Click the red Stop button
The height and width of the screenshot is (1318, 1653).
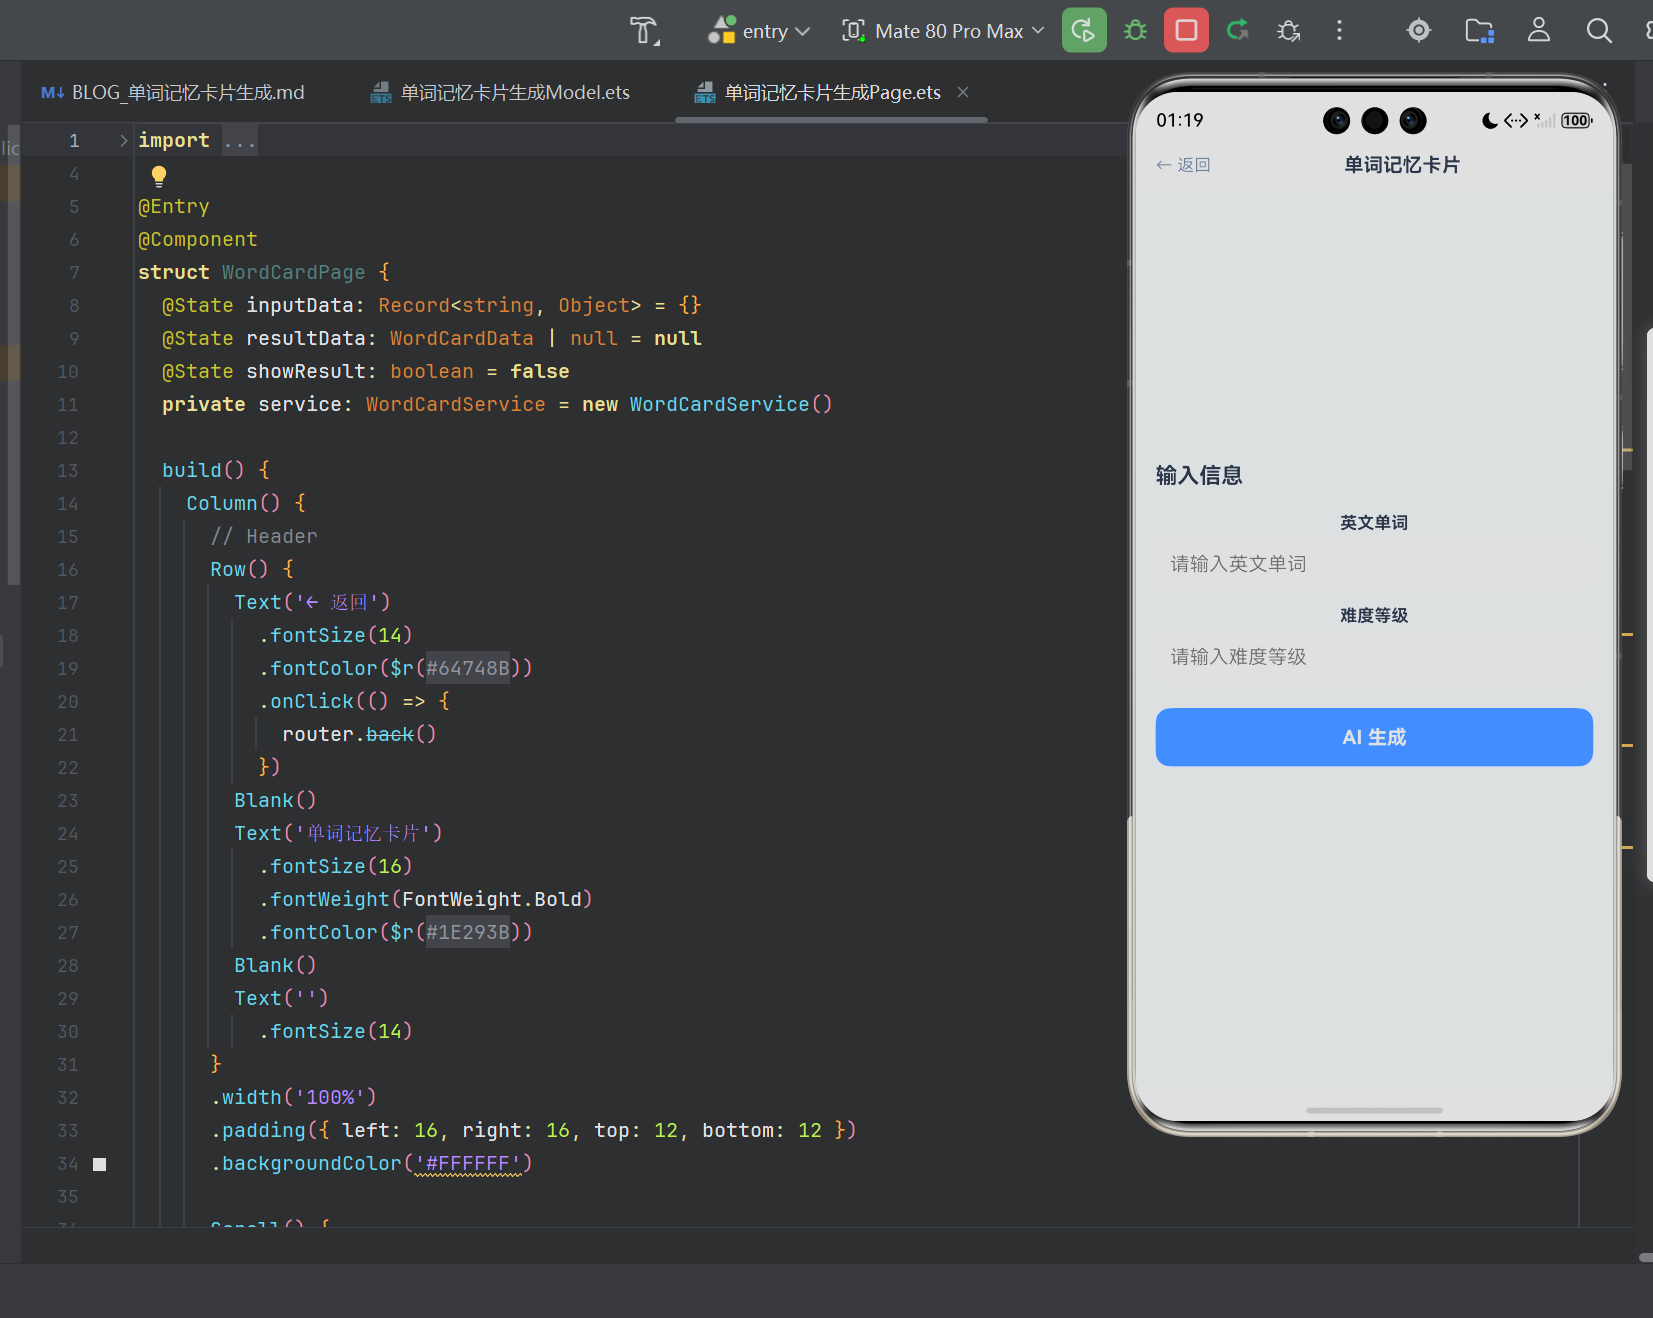1186,30
